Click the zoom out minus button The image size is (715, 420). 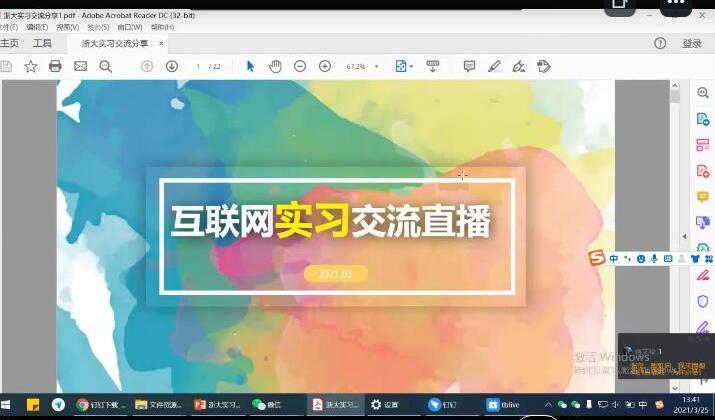click(x=300, y=66)
